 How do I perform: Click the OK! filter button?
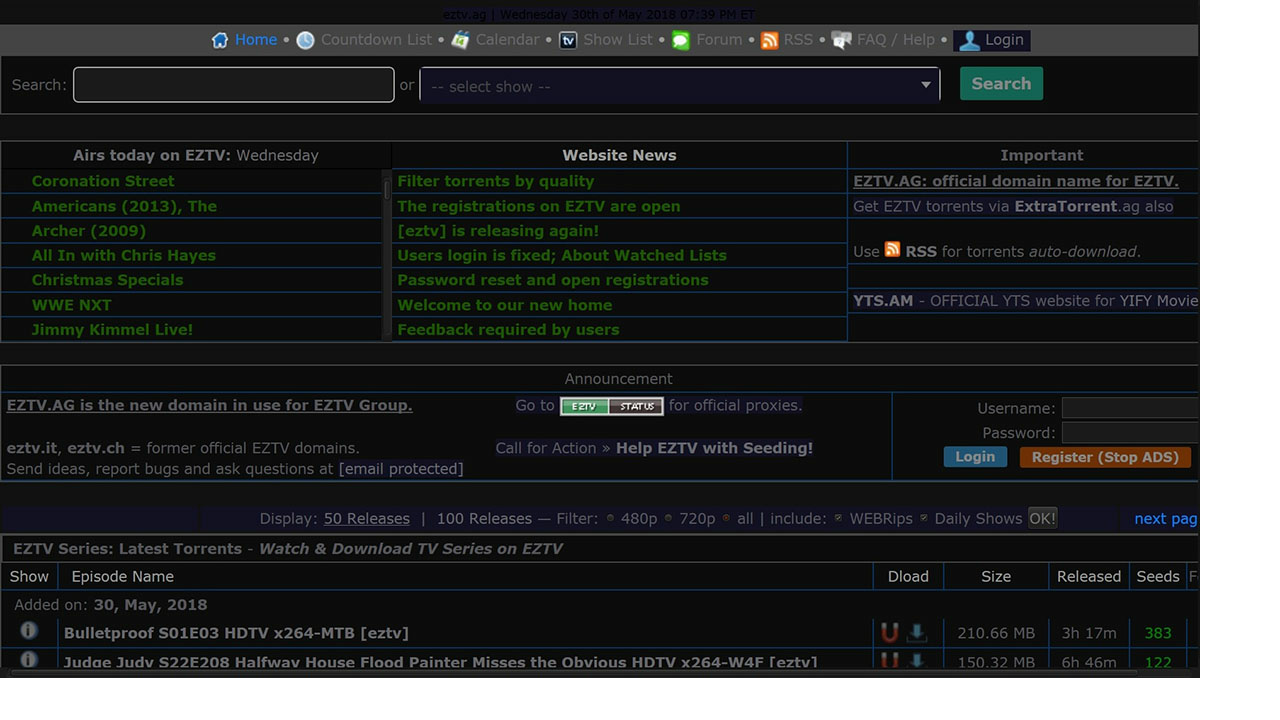1042,518
